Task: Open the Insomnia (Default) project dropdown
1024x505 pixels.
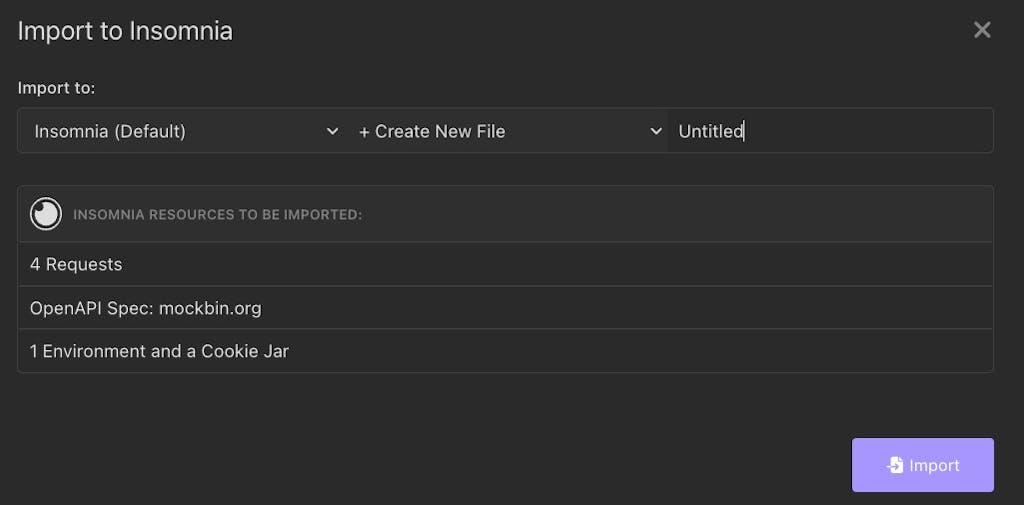Action: [180, 131]
